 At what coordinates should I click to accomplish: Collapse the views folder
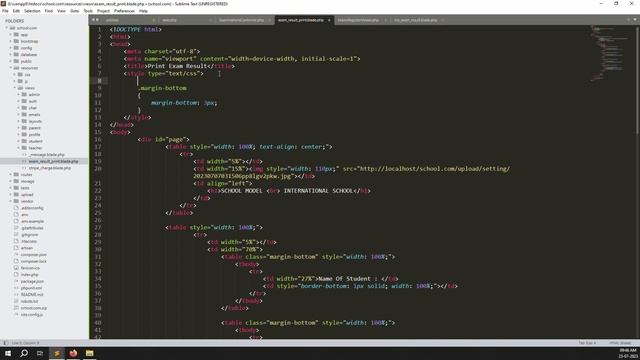pos(15,88)
